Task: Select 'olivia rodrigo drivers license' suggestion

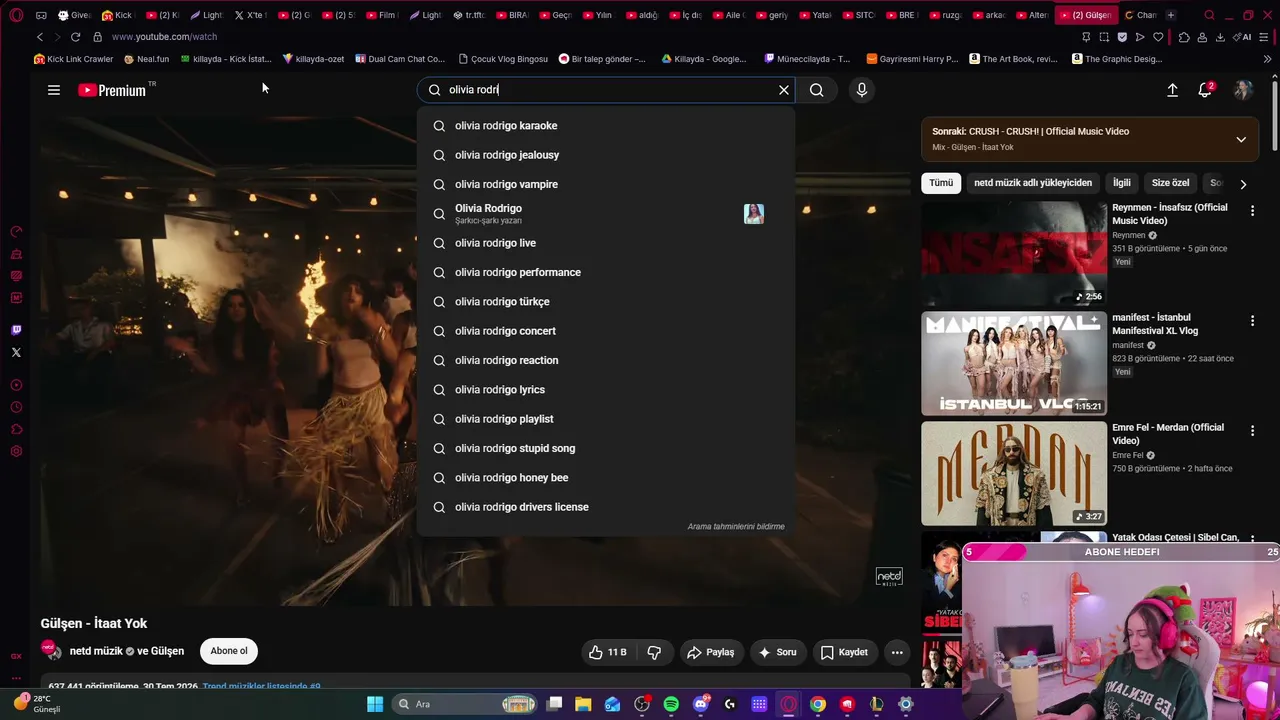Action: tap(606, 507)
